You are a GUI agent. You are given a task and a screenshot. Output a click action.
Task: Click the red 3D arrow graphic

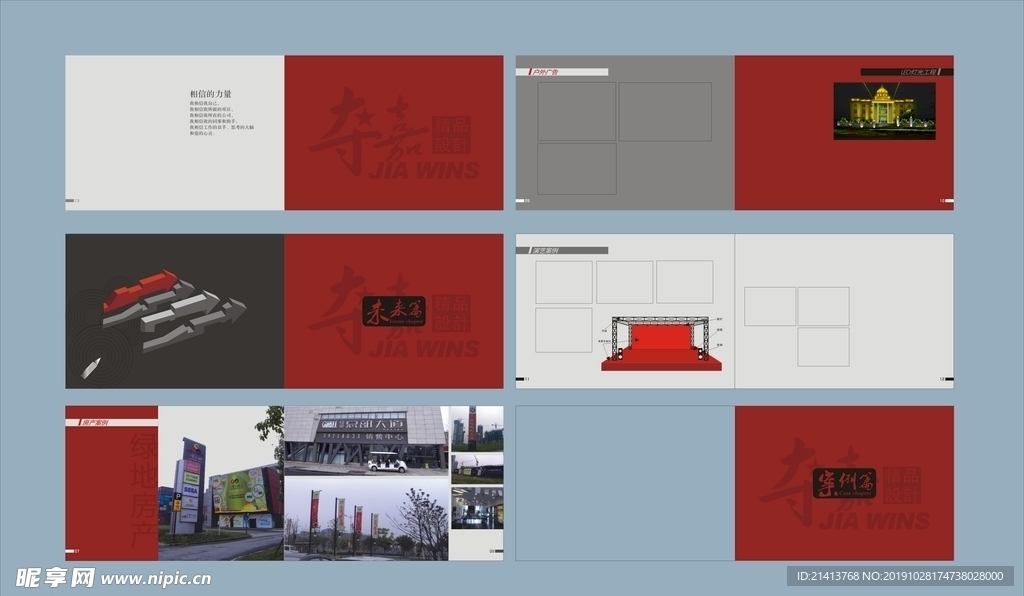click(140, 288)
